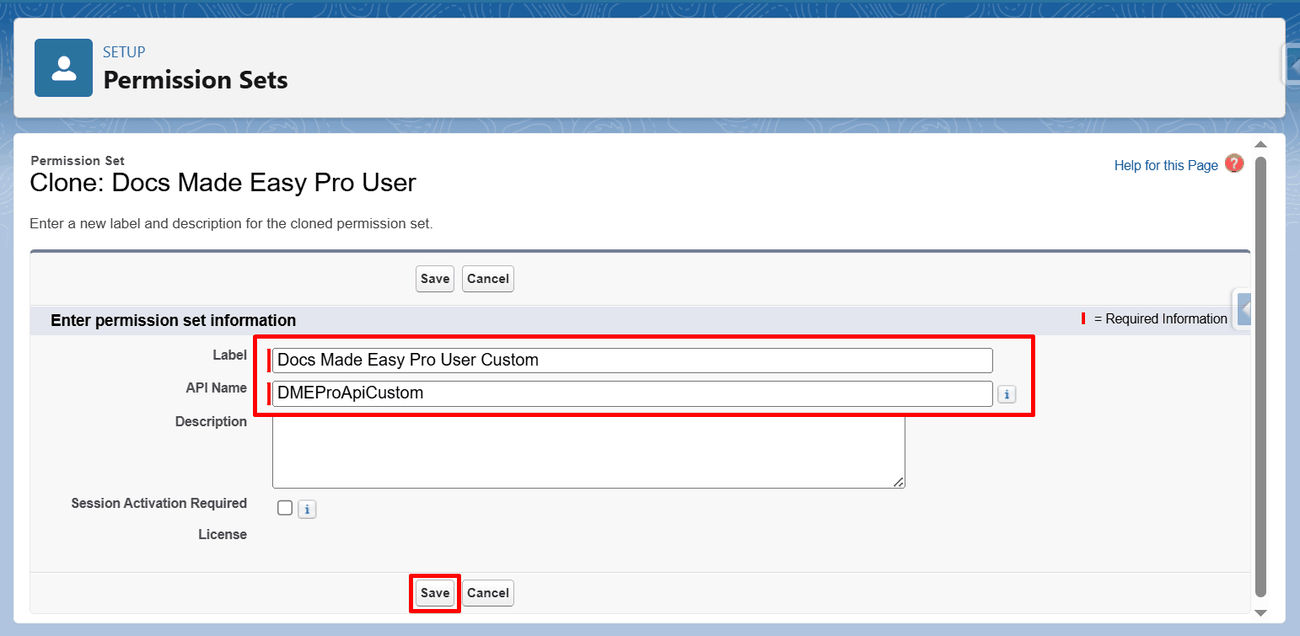Click the down arrow of the page scrollbar

click(x=1260, y=613)
